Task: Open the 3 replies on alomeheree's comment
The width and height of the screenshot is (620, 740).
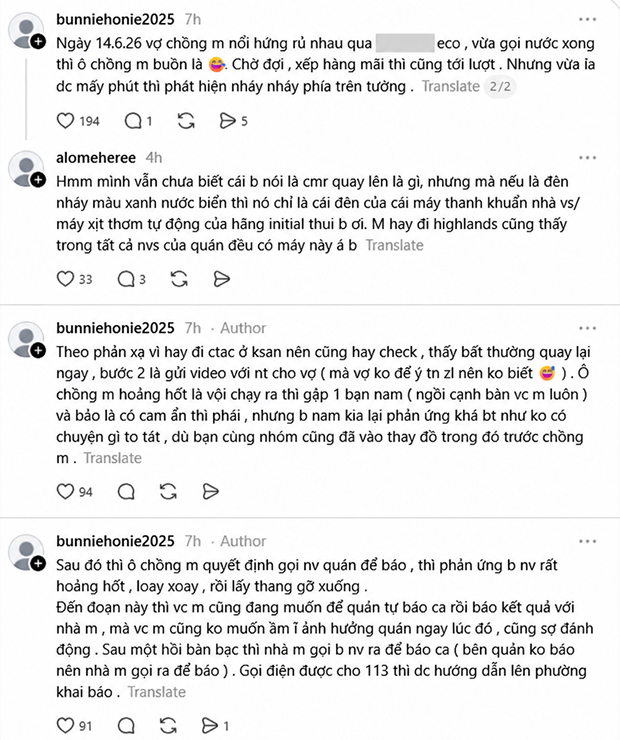Action: click(x=126, y=279)
